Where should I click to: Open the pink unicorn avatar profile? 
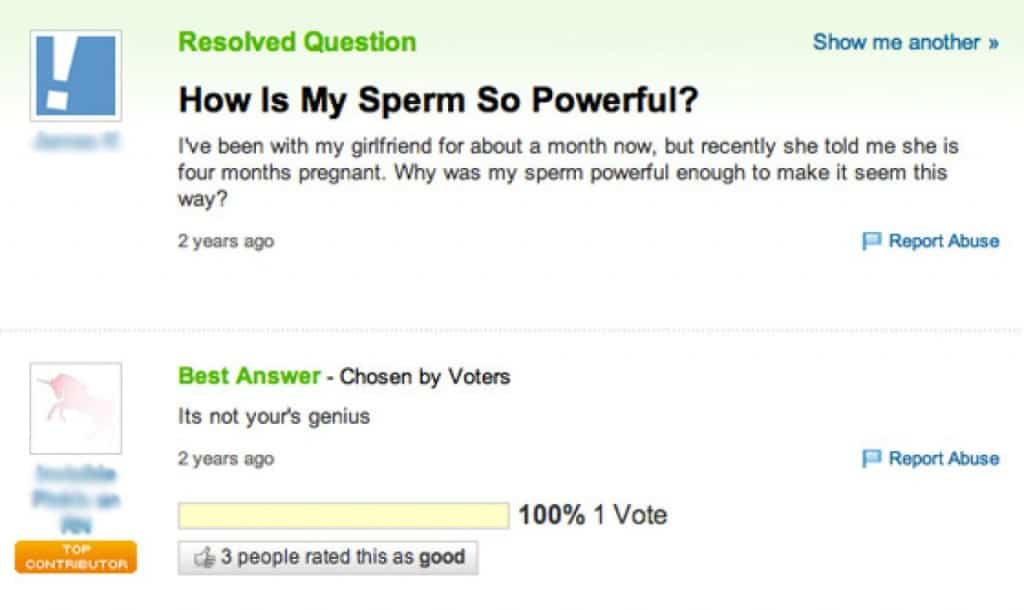76,408
